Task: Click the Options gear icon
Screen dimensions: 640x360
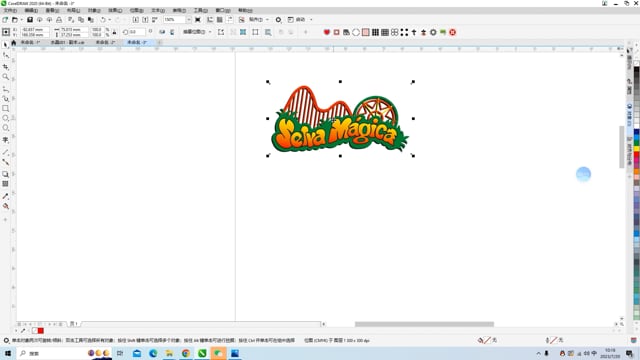Action: pyautogui.click(x=278, y=20)
